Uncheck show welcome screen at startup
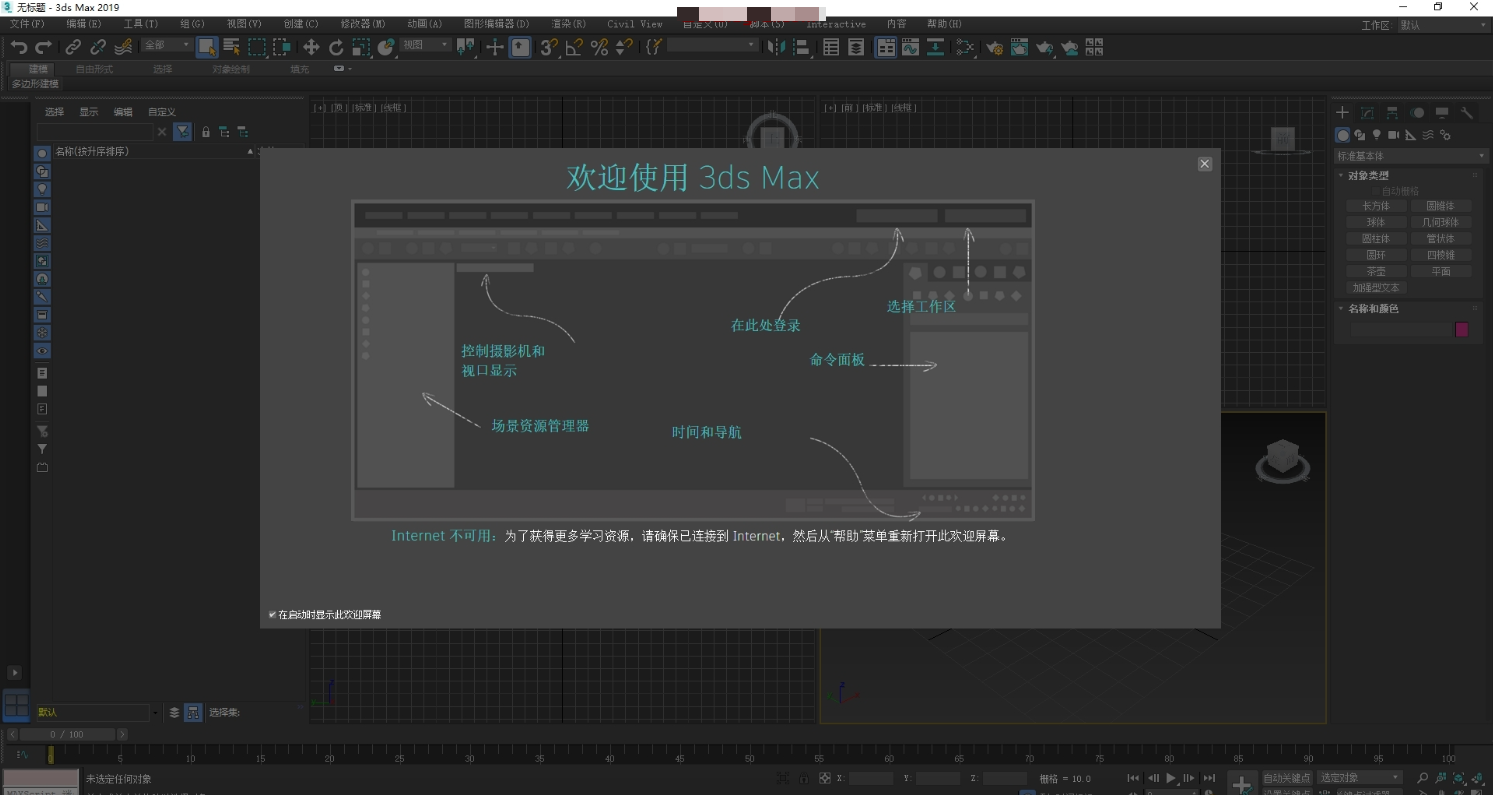The height and width of the screenshot is (795, 1493). (x=272, y=614)
